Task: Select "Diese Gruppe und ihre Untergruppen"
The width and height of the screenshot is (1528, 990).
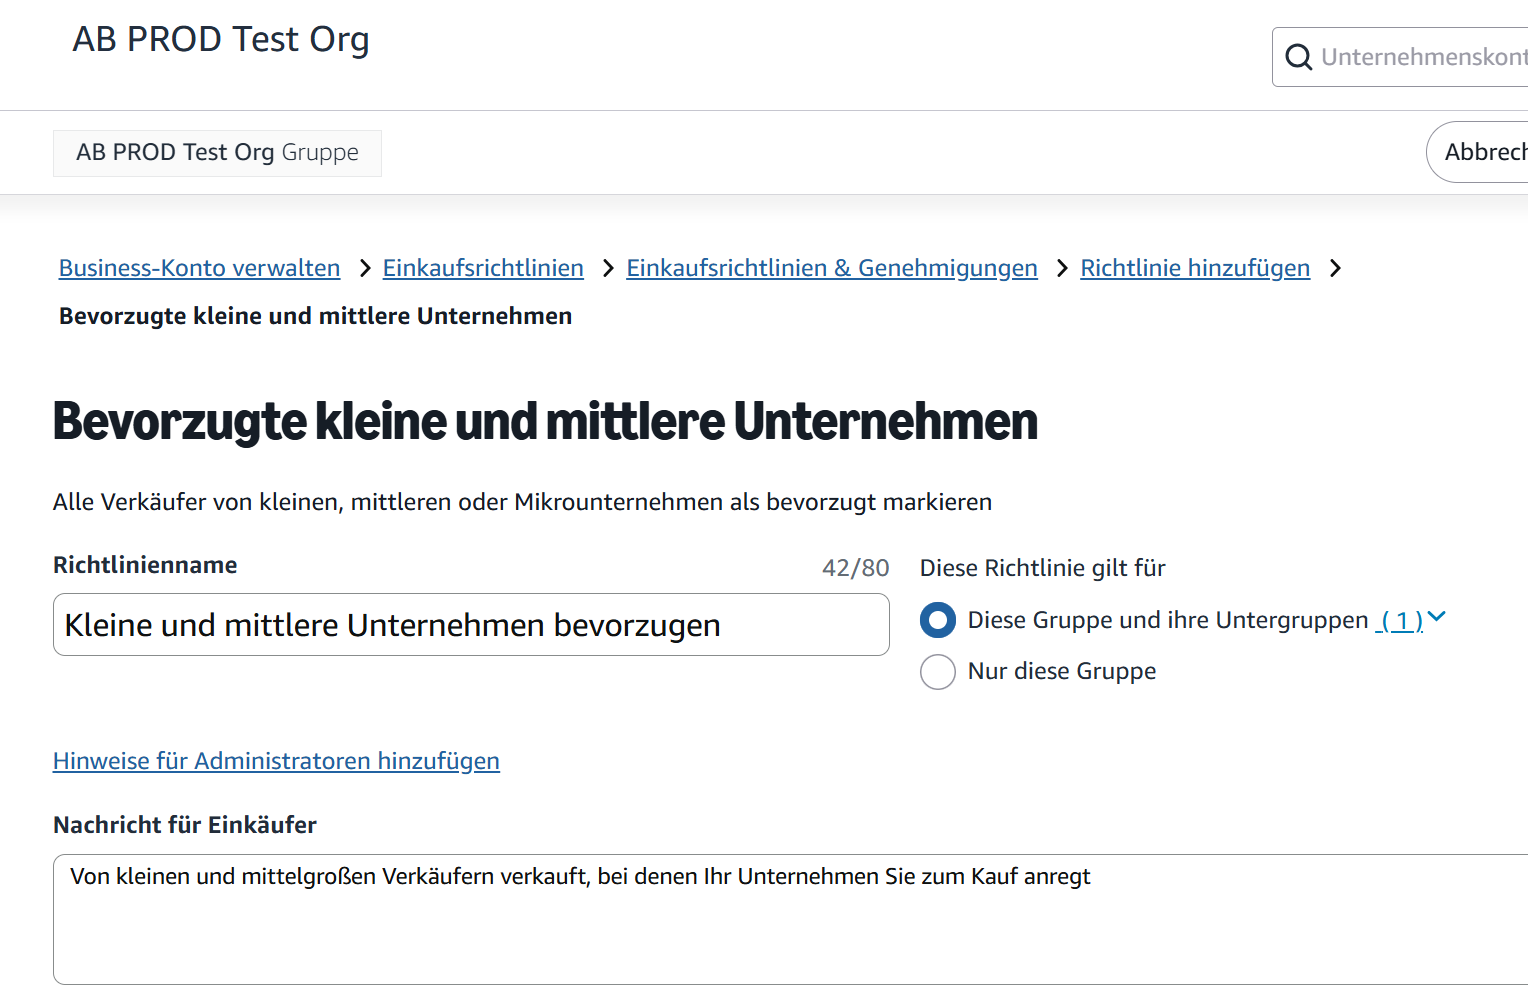Action: click(938, 619)
